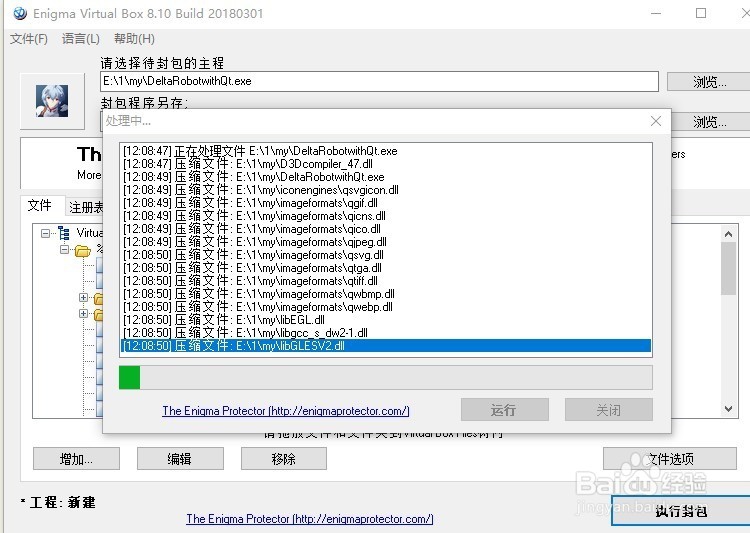
Task: Select log line for libEGL.dll
Action: point(386,320)
